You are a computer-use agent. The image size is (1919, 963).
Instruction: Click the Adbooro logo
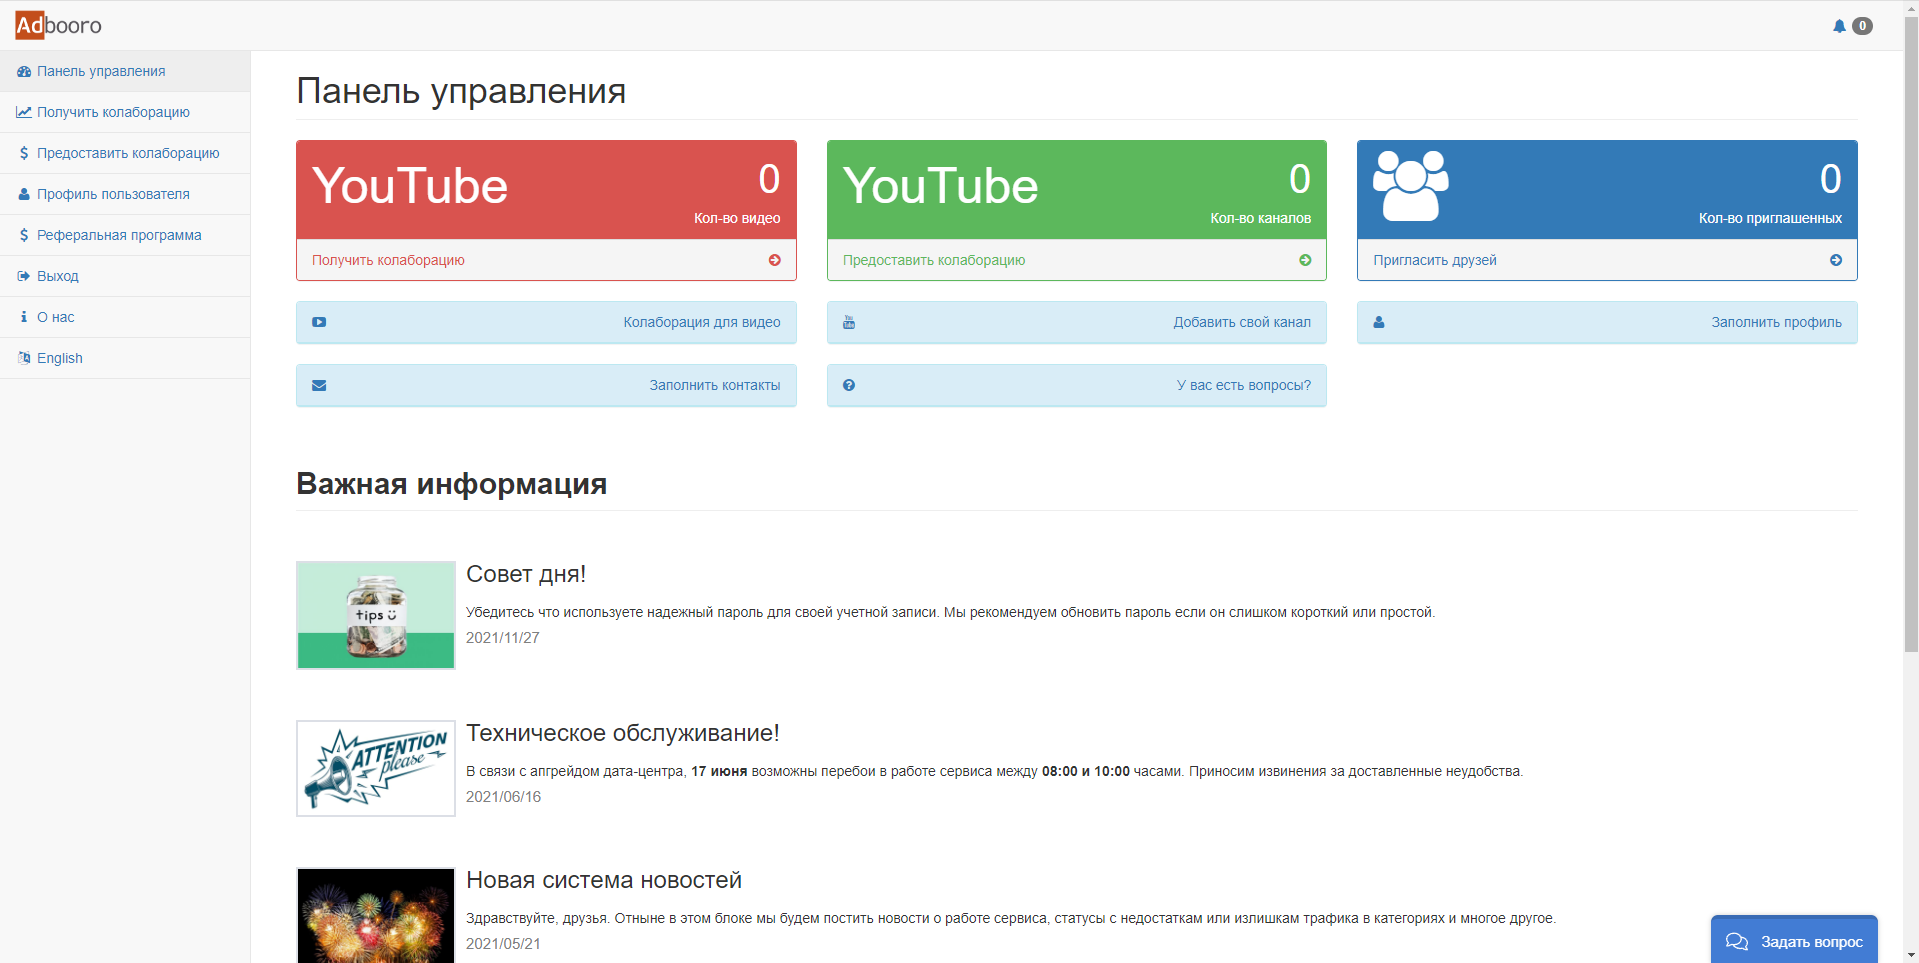click(58, 25)
